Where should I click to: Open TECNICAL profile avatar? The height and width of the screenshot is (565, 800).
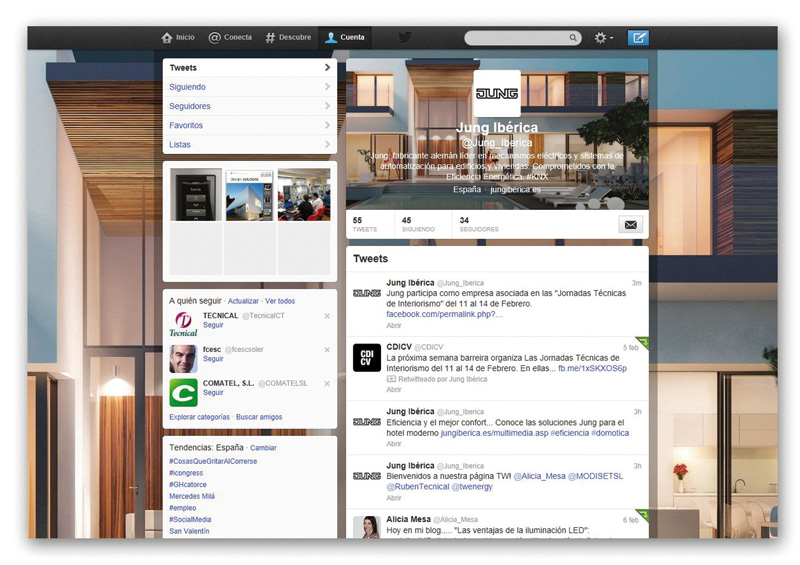(183, 324)
